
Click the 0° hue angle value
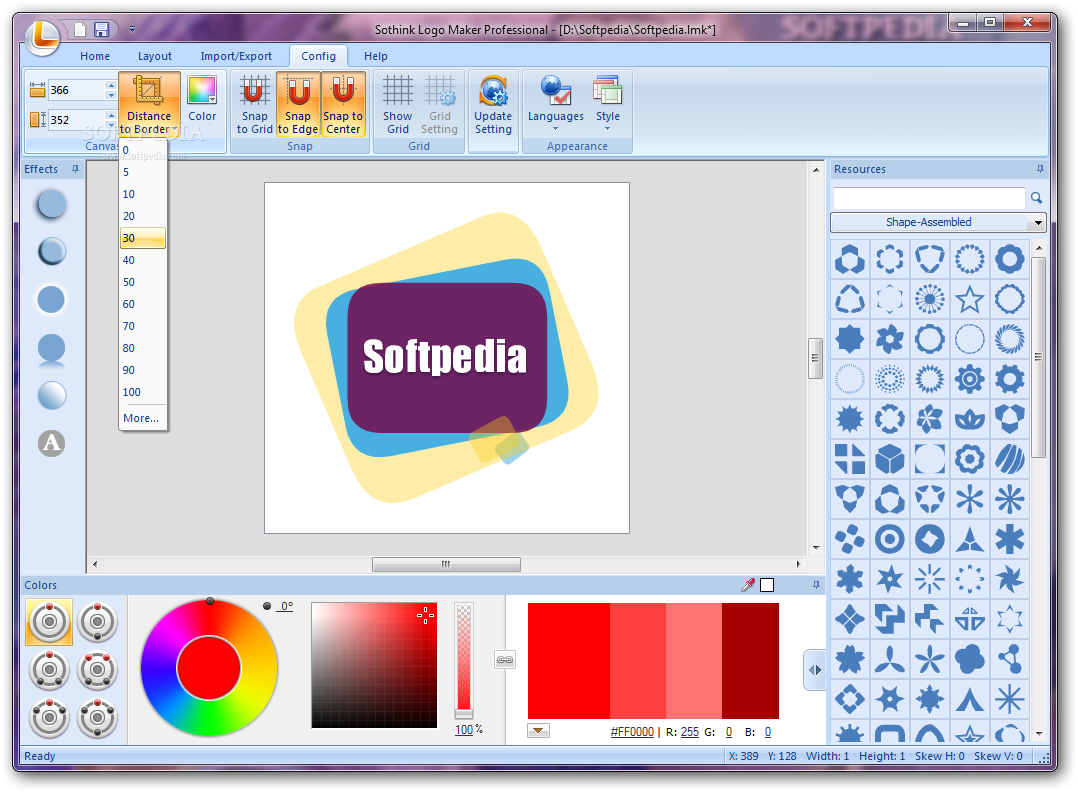coord(287,606)
